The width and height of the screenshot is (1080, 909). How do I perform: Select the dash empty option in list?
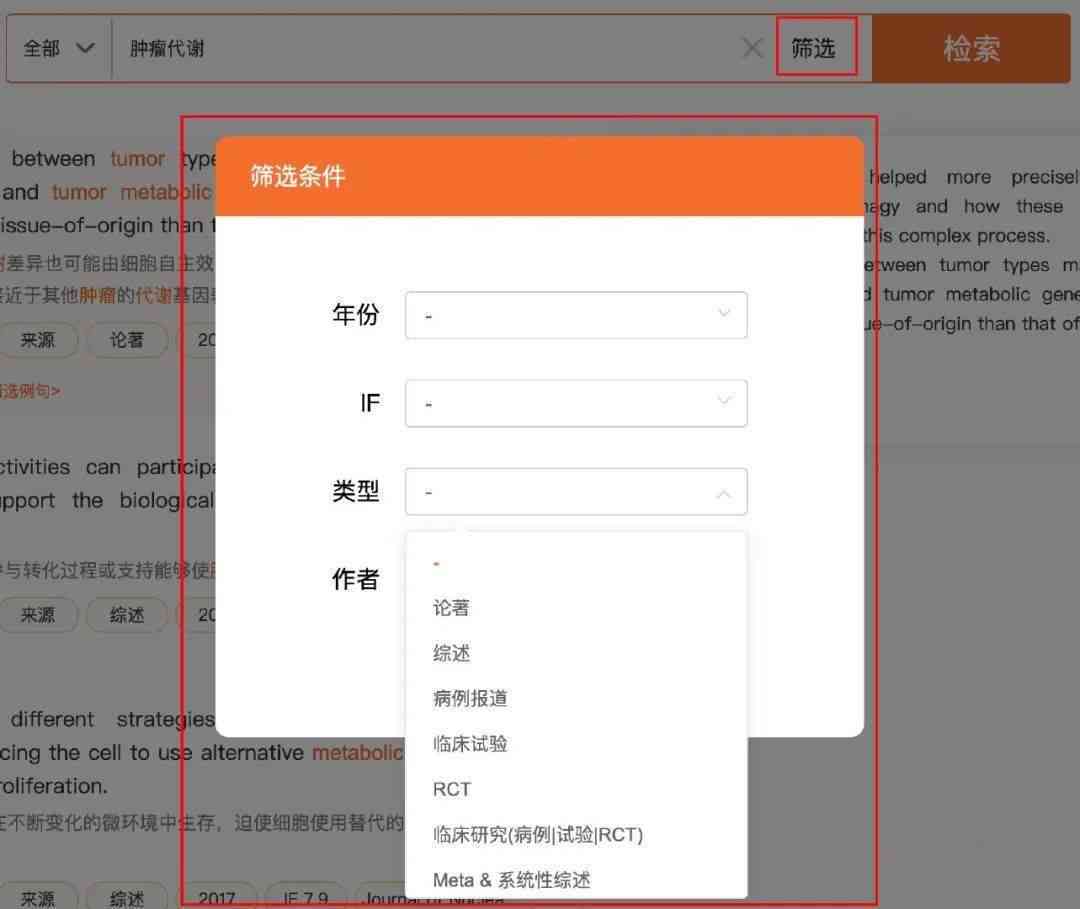(x=576, y=564)
